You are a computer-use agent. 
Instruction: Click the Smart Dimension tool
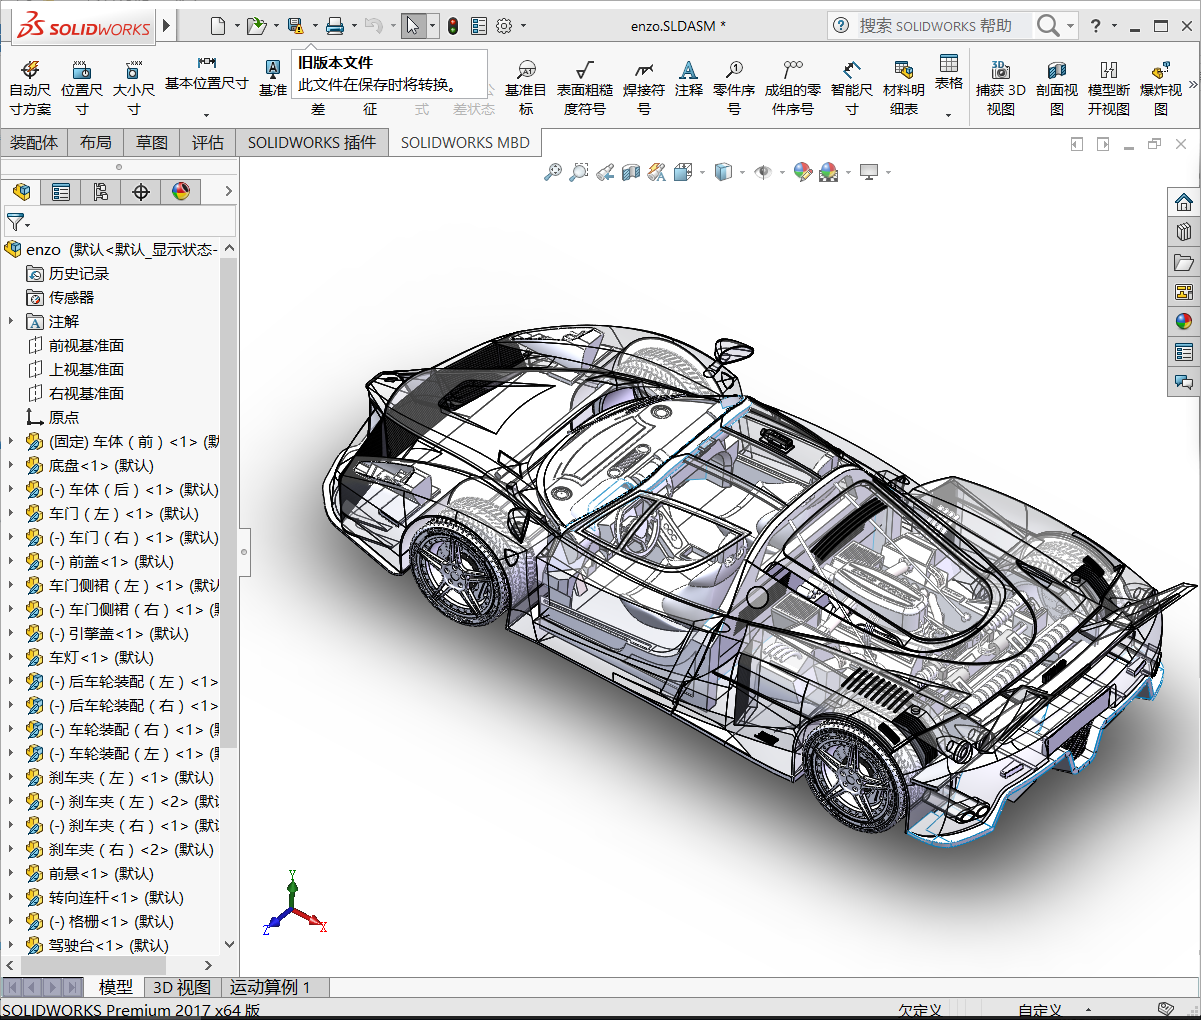(x=852, y=87)
